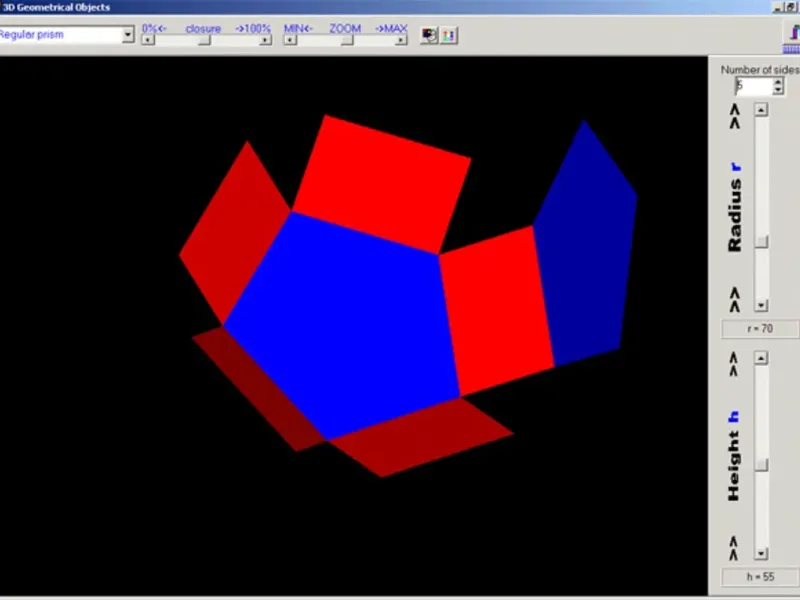Click the Radius scrollbar's bottom arrow
The width and height of the screenshot is (800, 600).
[761, 305]
